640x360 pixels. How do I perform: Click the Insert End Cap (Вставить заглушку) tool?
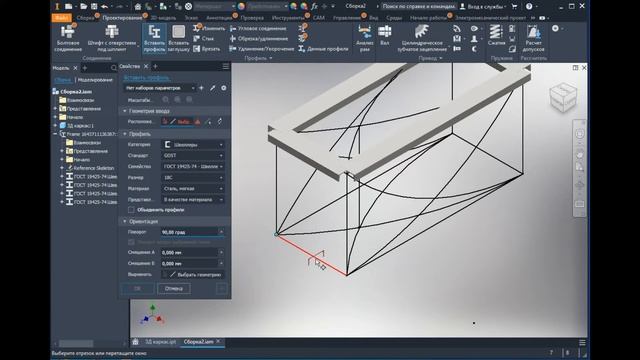(178, 38)
